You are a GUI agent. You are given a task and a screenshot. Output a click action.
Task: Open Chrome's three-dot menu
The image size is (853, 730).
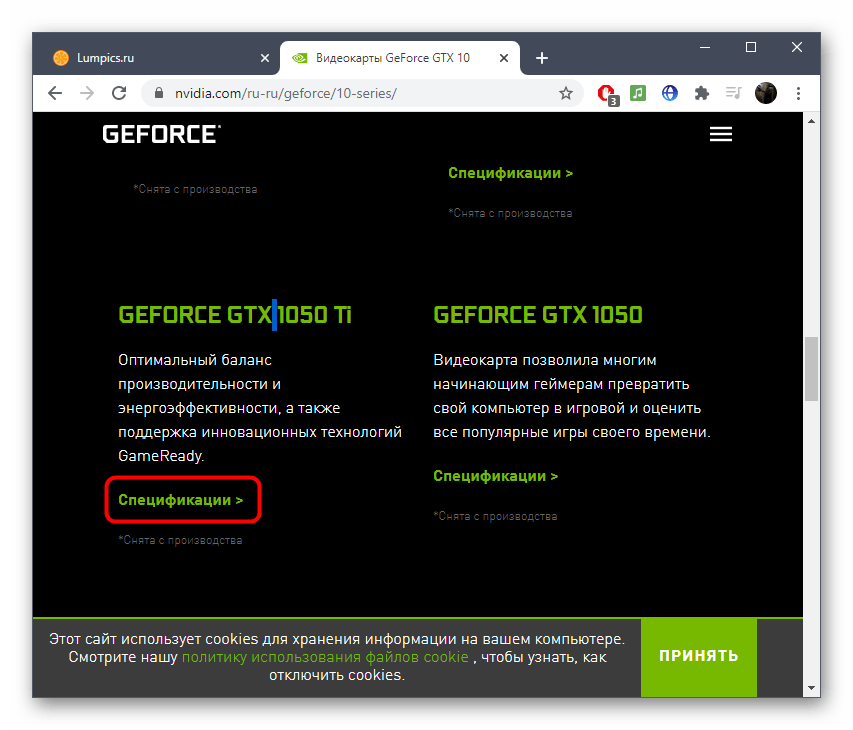point(799,94)
